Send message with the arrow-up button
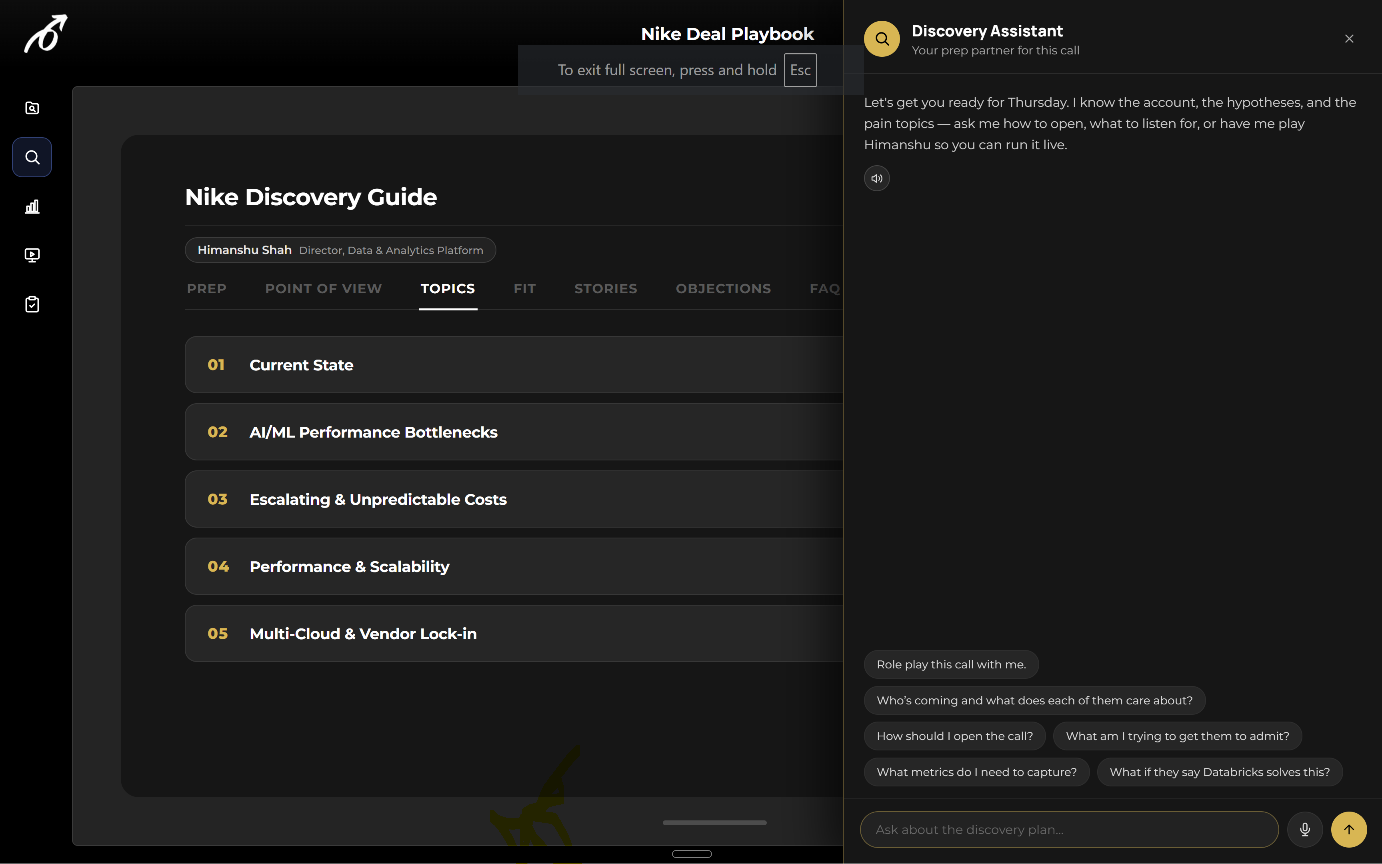1382x864 pixels. tap(1349, 829)
